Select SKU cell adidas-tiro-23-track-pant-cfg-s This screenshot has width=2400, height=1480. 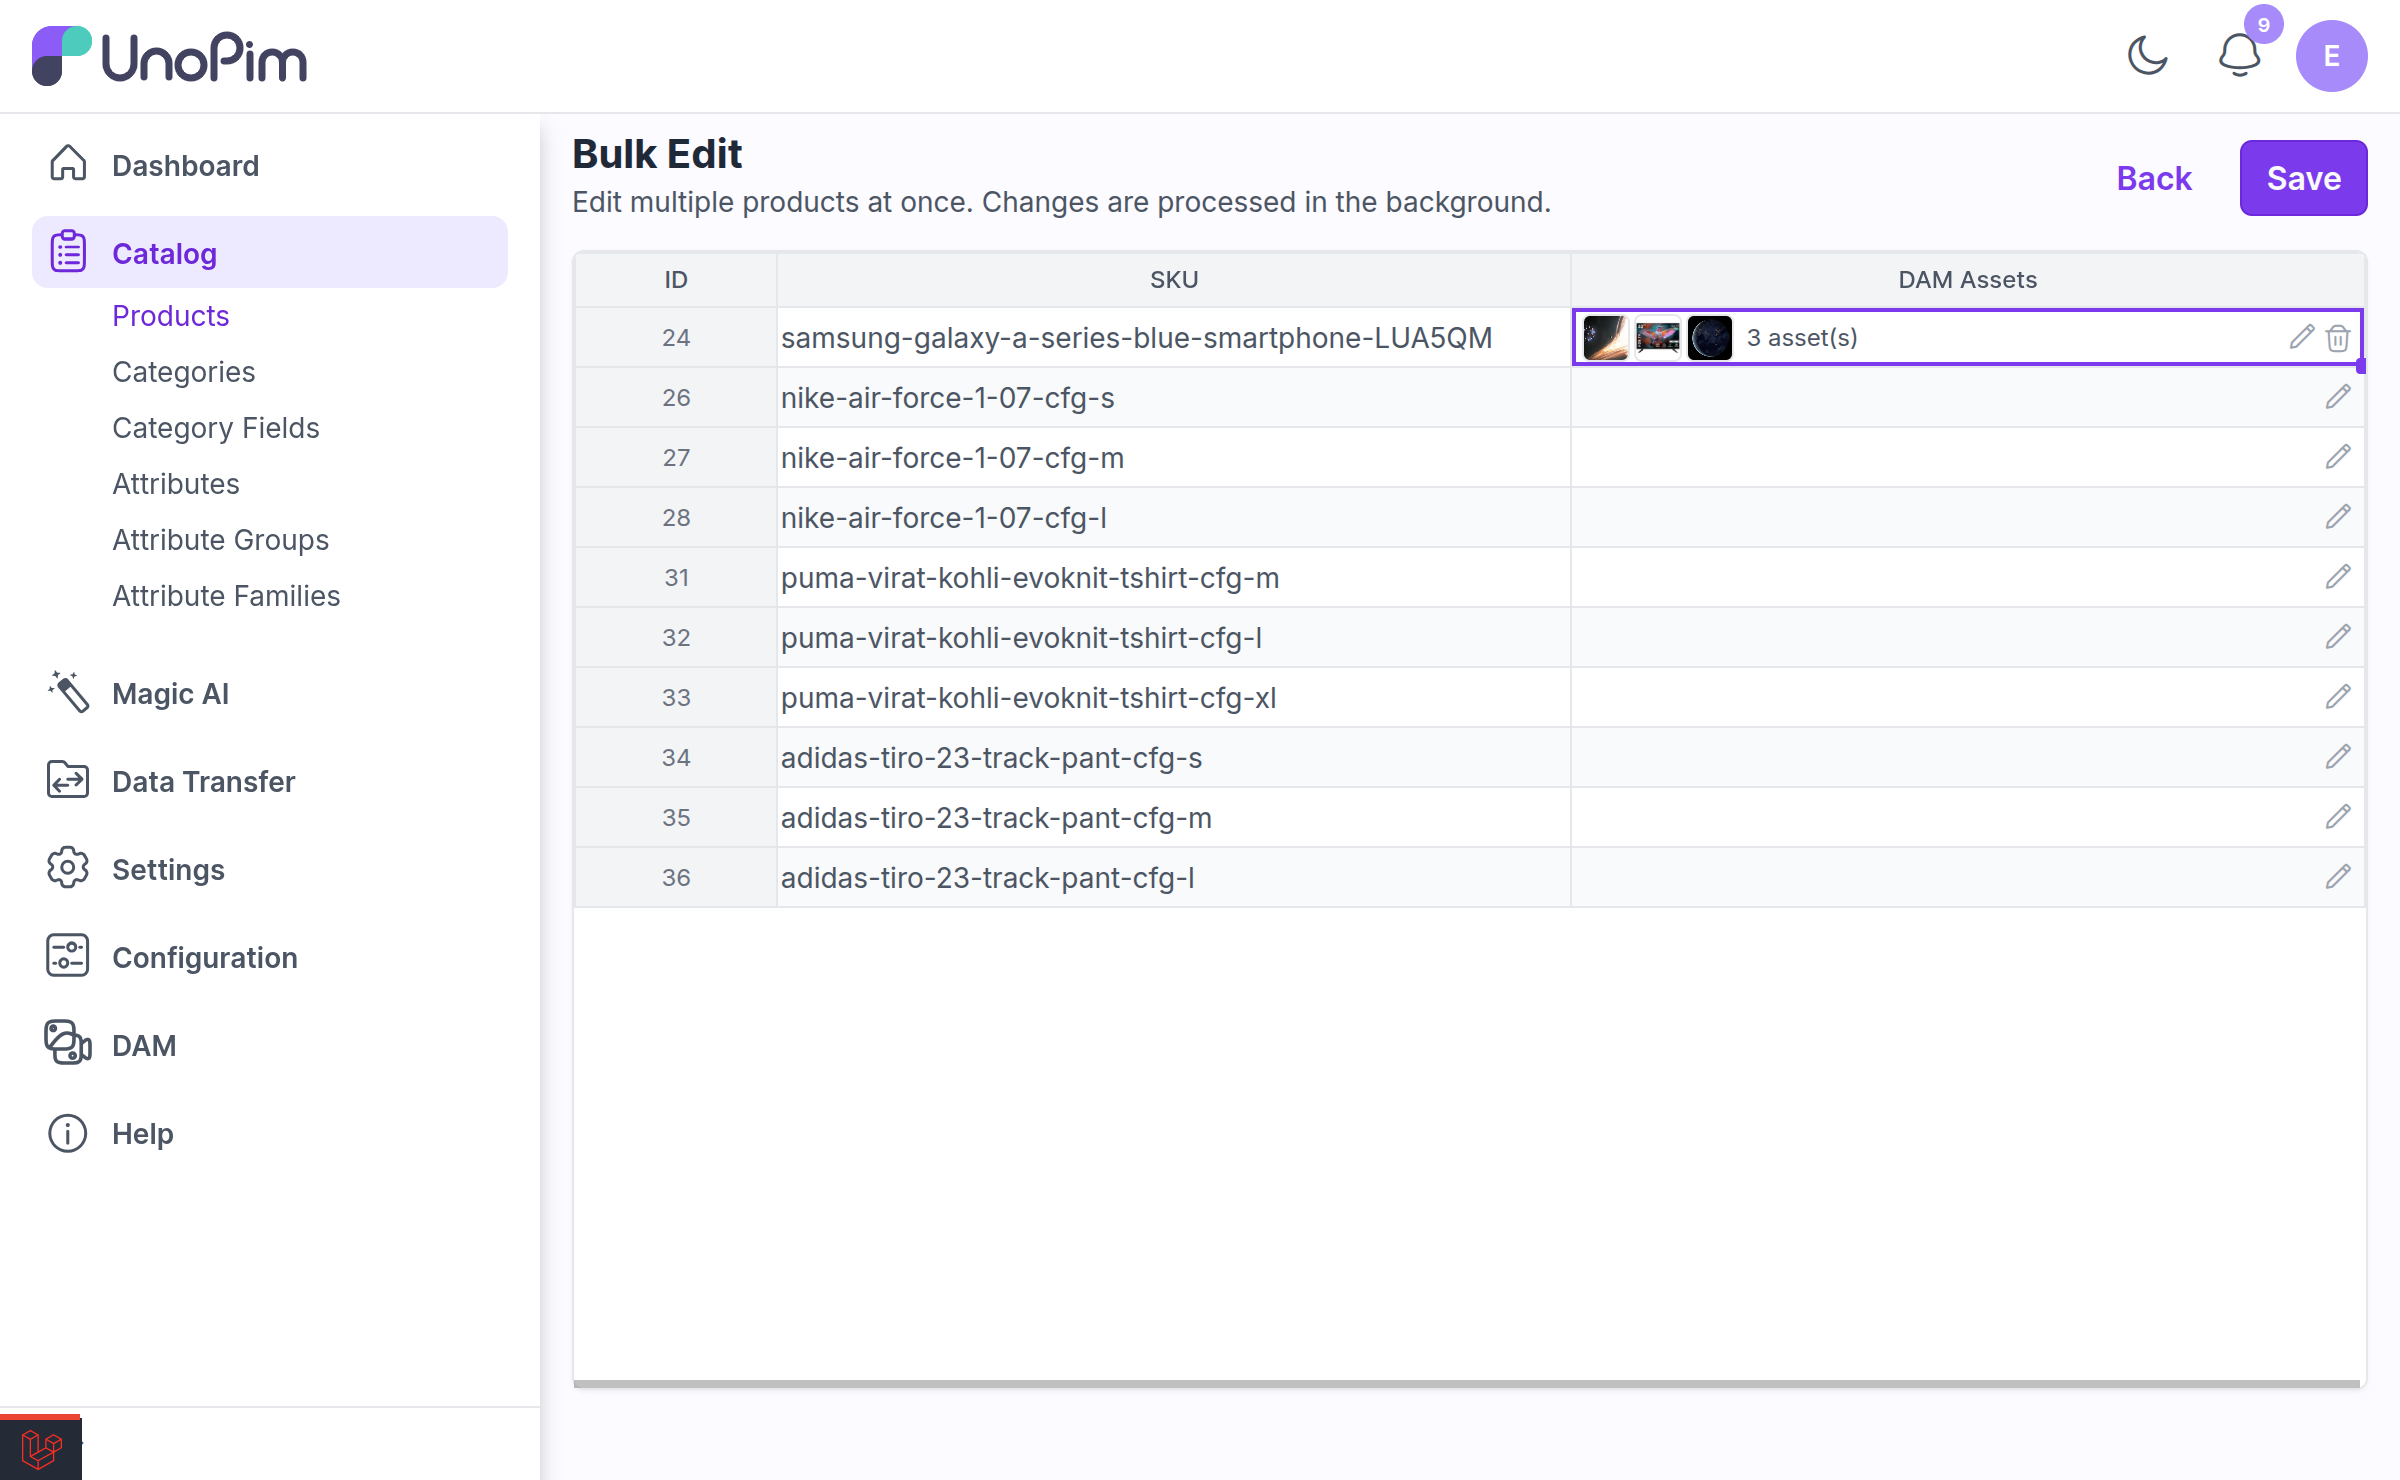1174,757
